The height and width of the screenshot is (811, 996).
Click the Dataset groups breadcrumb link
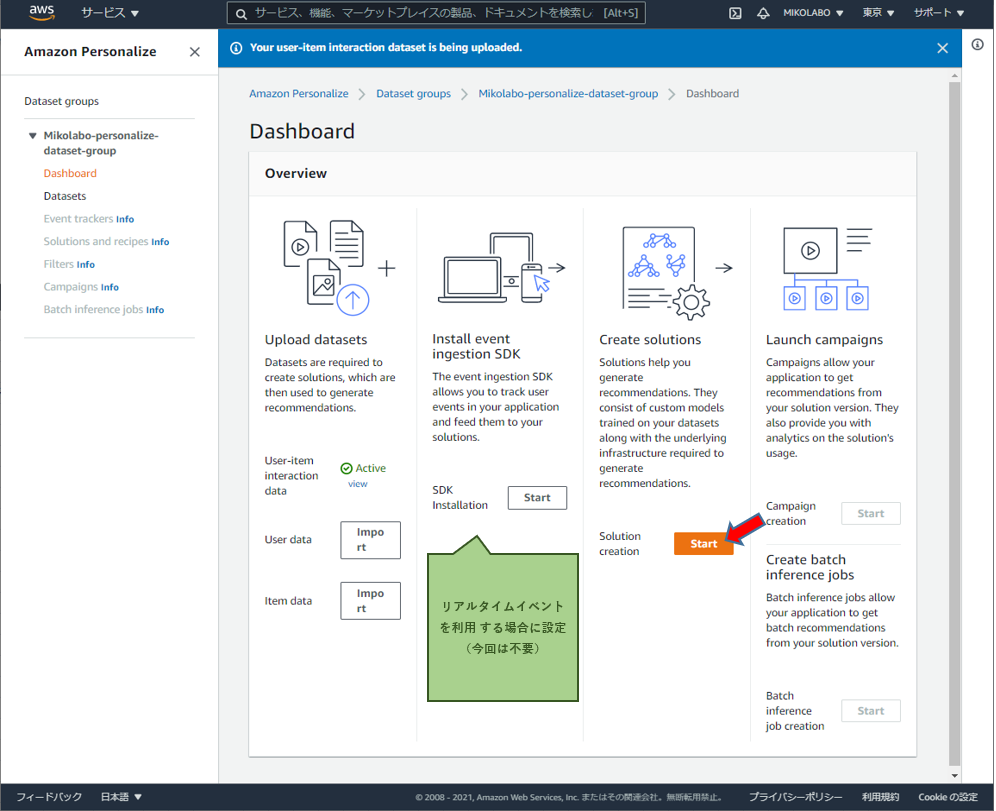click(414, 94)
